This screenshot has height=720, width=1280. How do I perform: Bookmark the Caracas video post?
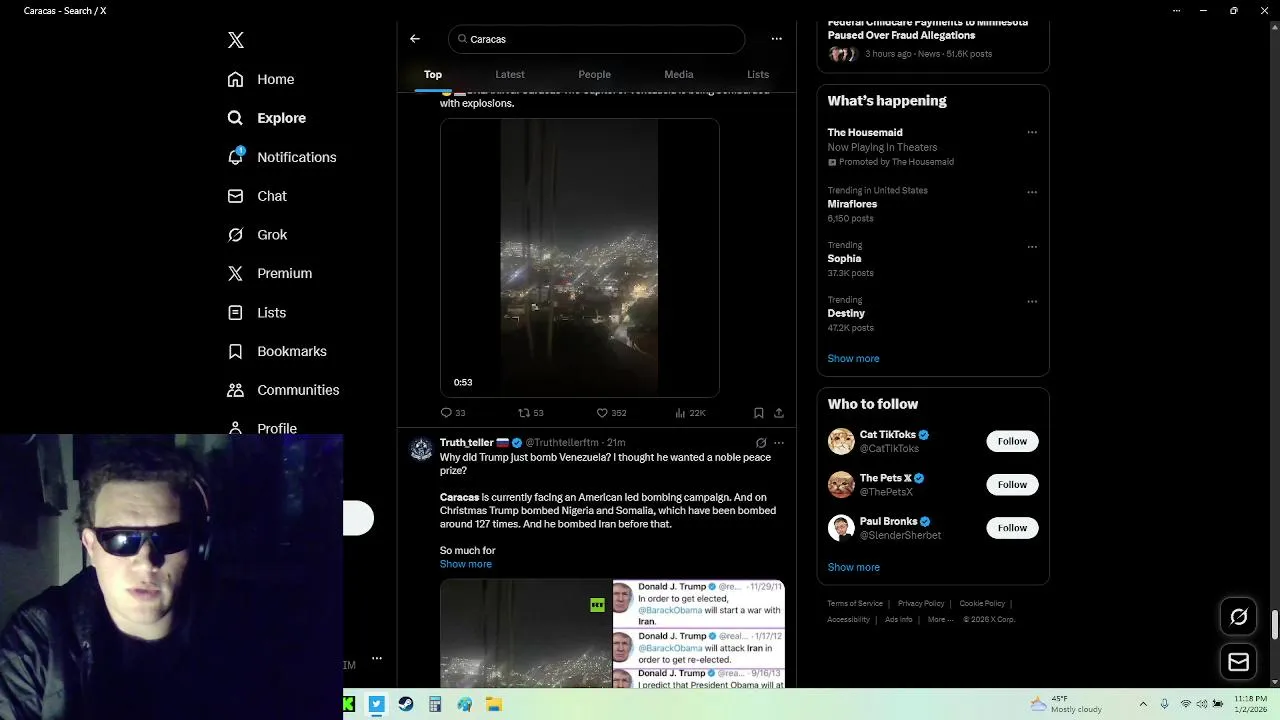pos(759,413)
